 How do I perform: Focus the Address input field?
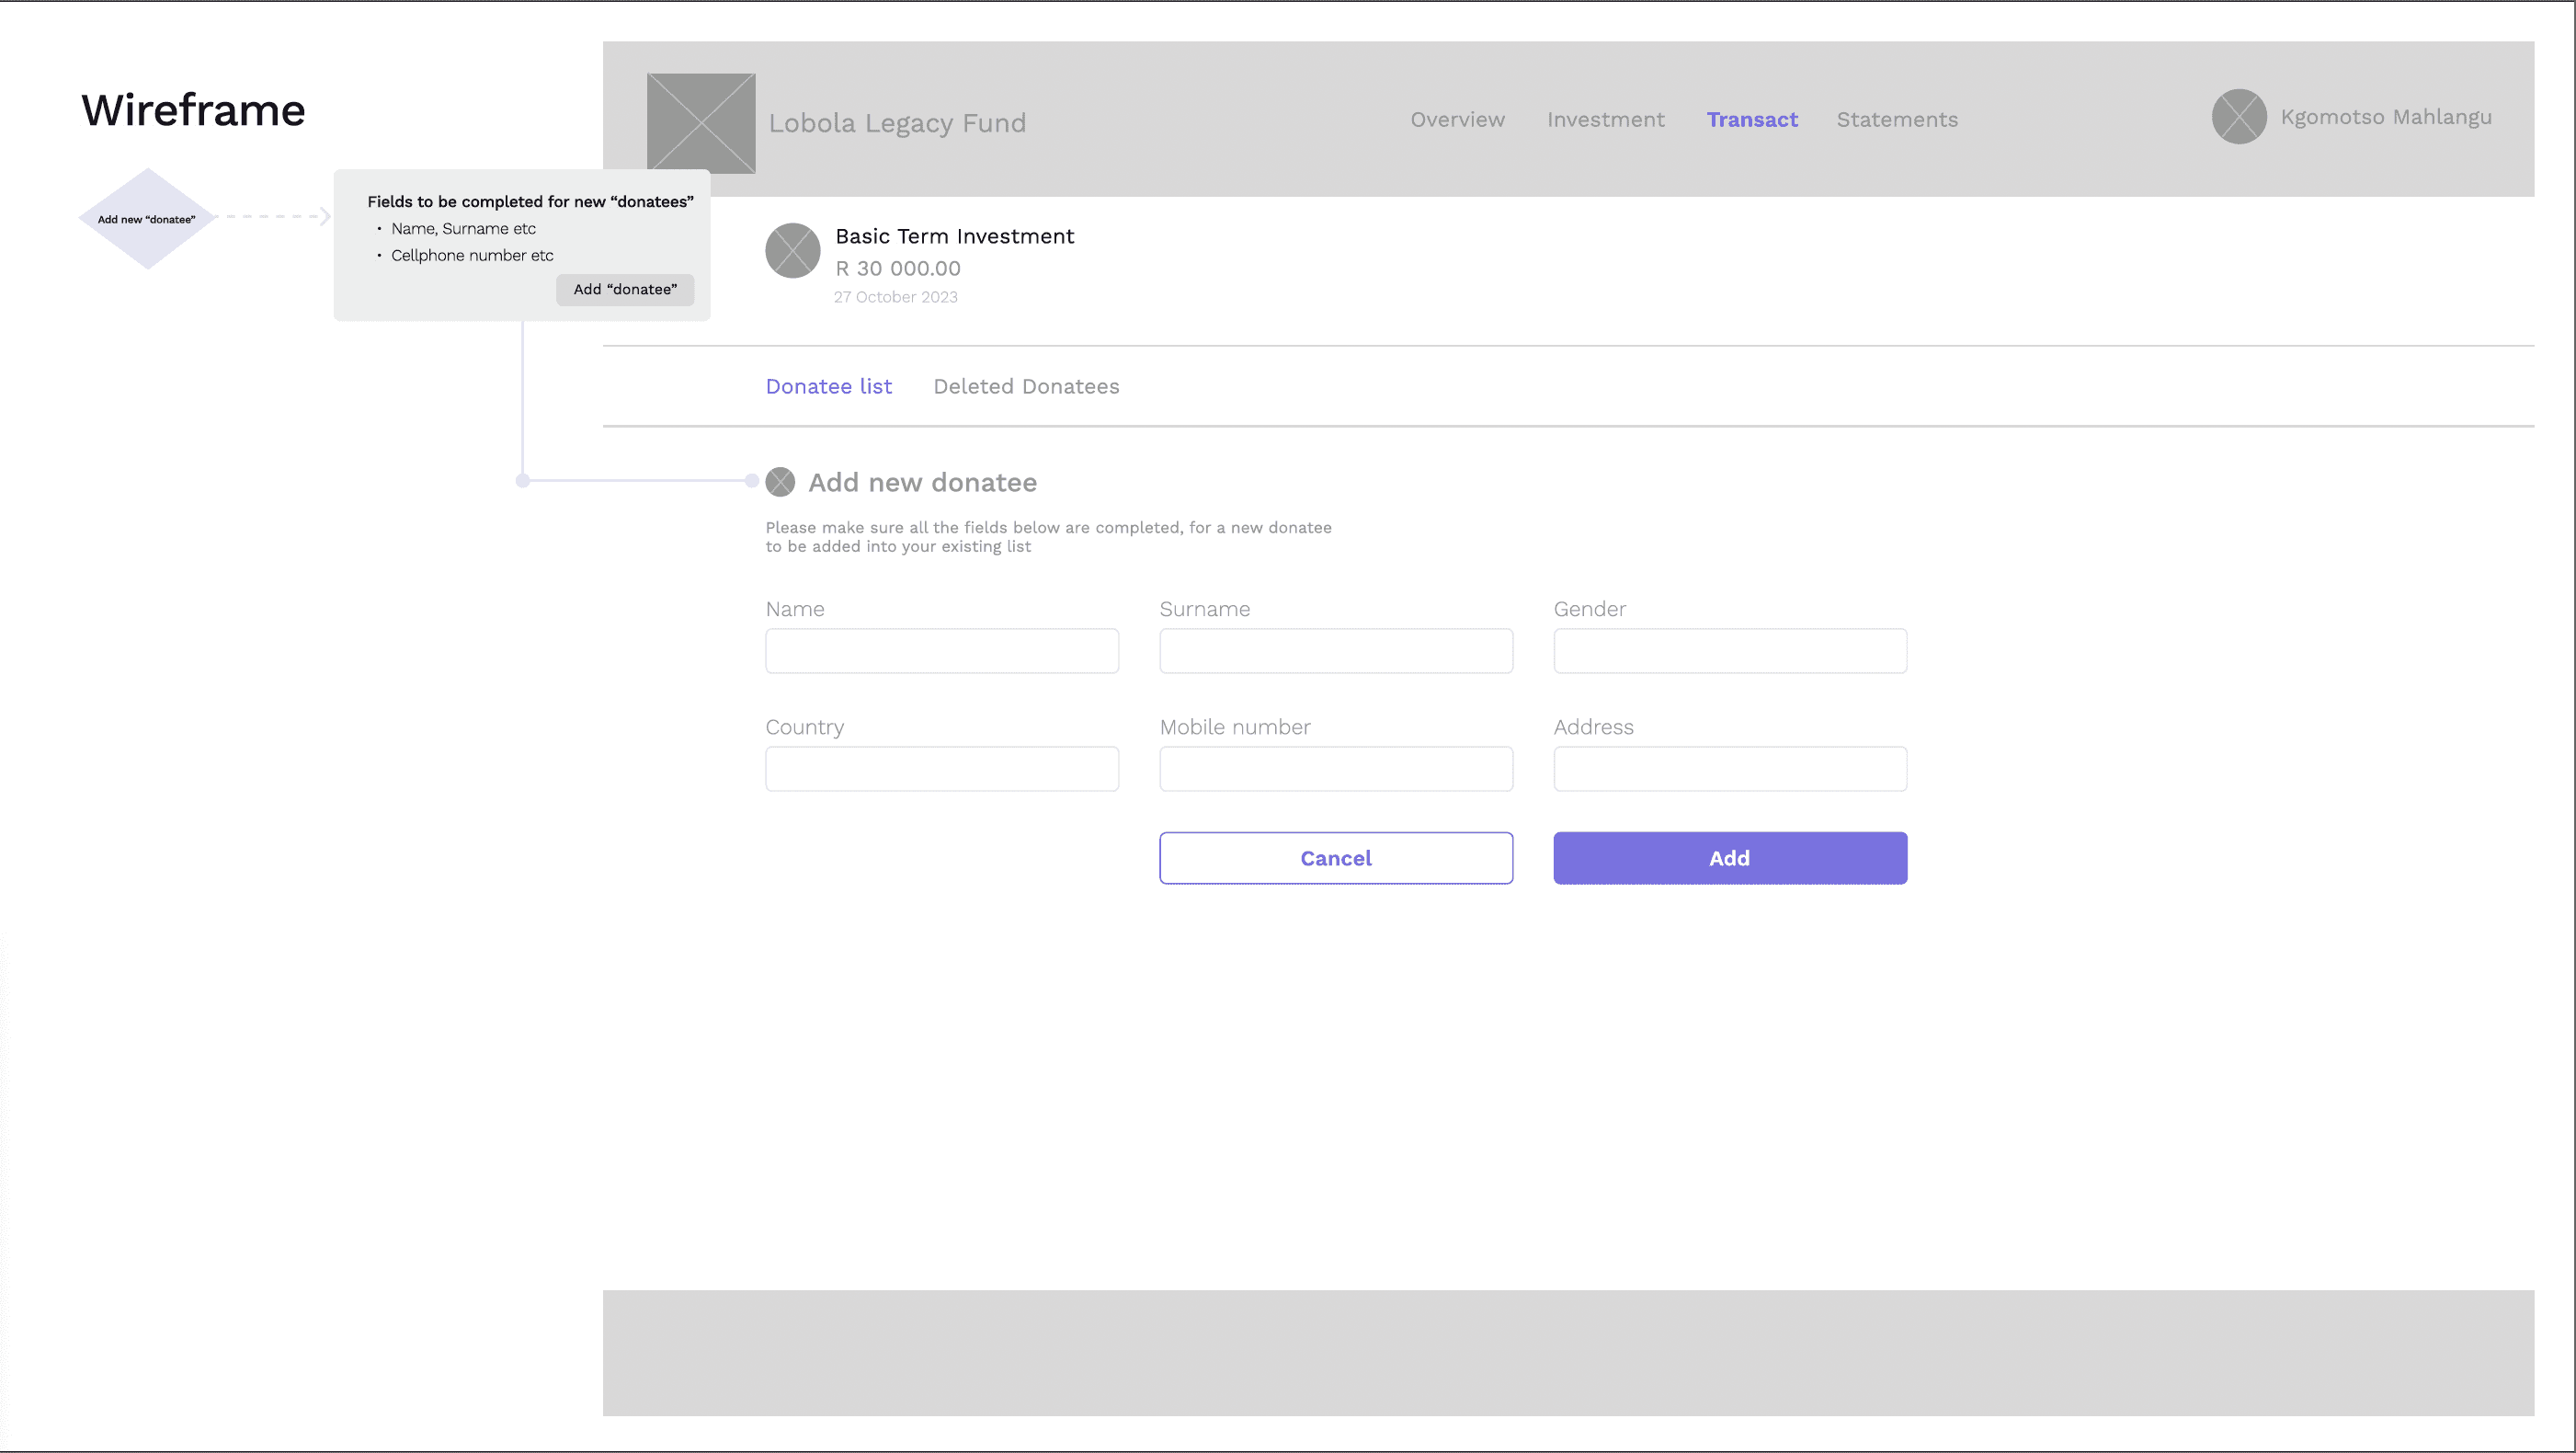1729,769
